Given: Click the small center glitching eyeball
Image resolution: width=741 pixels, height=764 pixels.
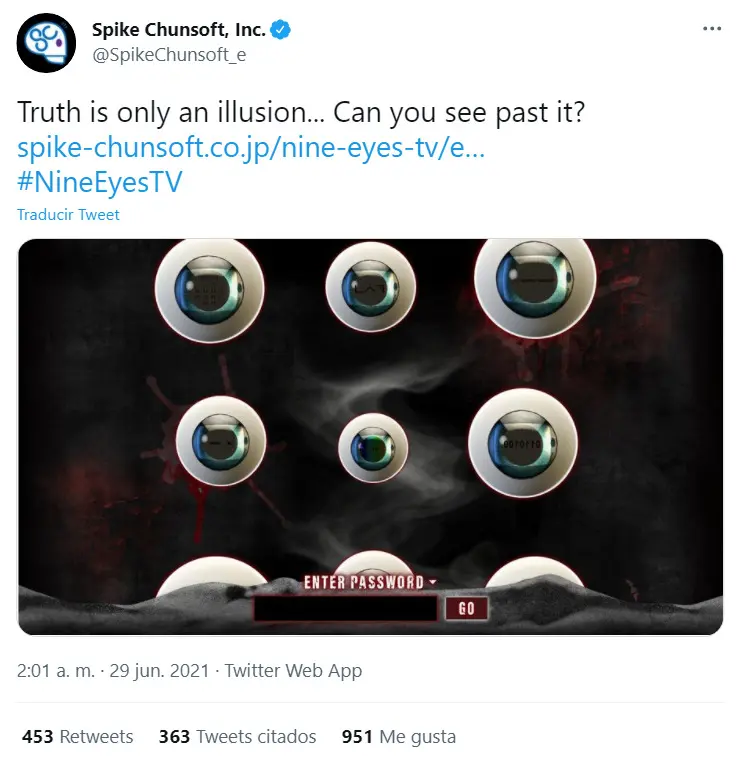Looking at the screenshot, I should click(373, 448).
